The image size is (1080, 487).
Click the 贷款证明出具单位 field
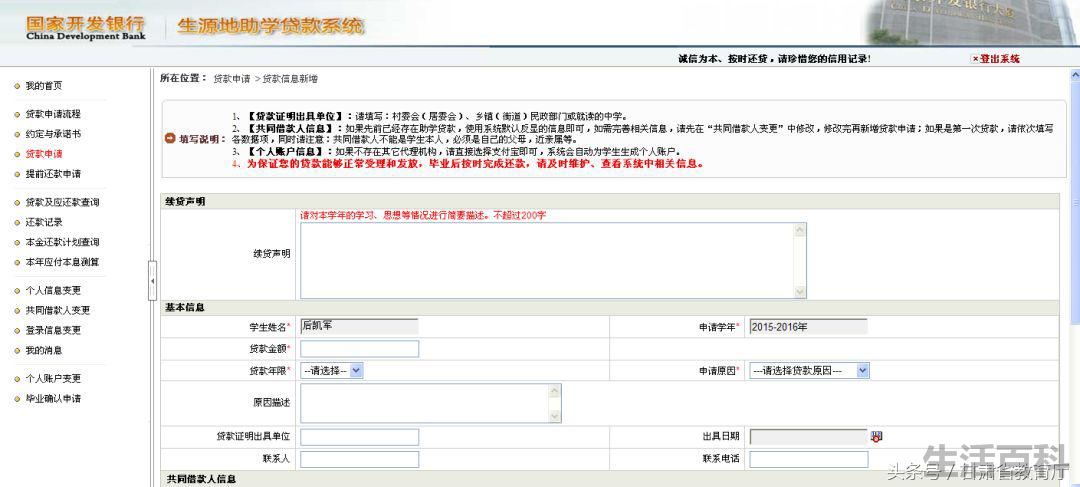[x=360, y=437]
